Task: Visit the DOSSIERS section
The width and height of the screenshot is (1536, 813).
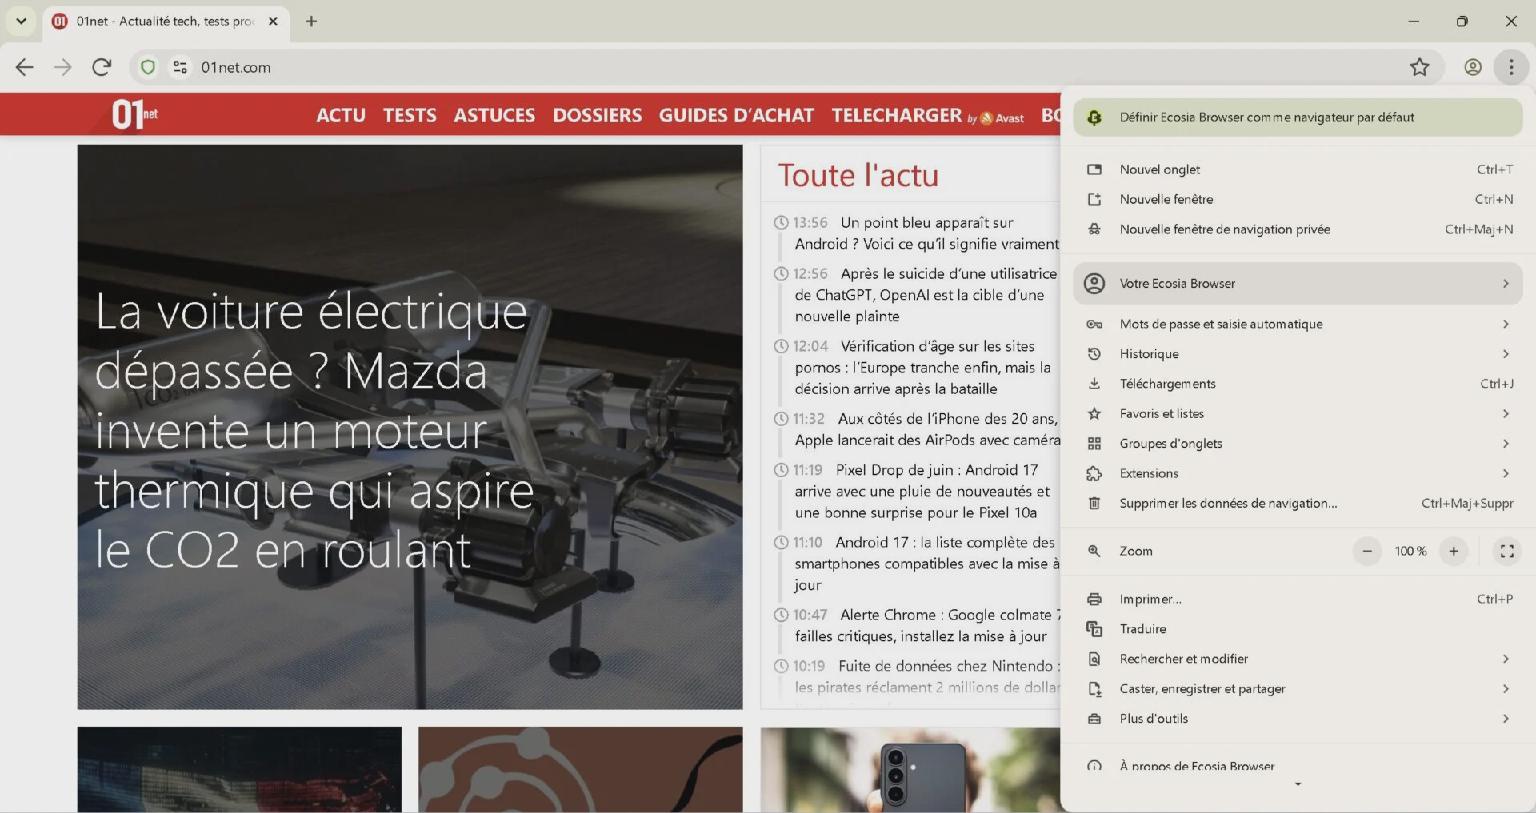Action: [597, 115]
